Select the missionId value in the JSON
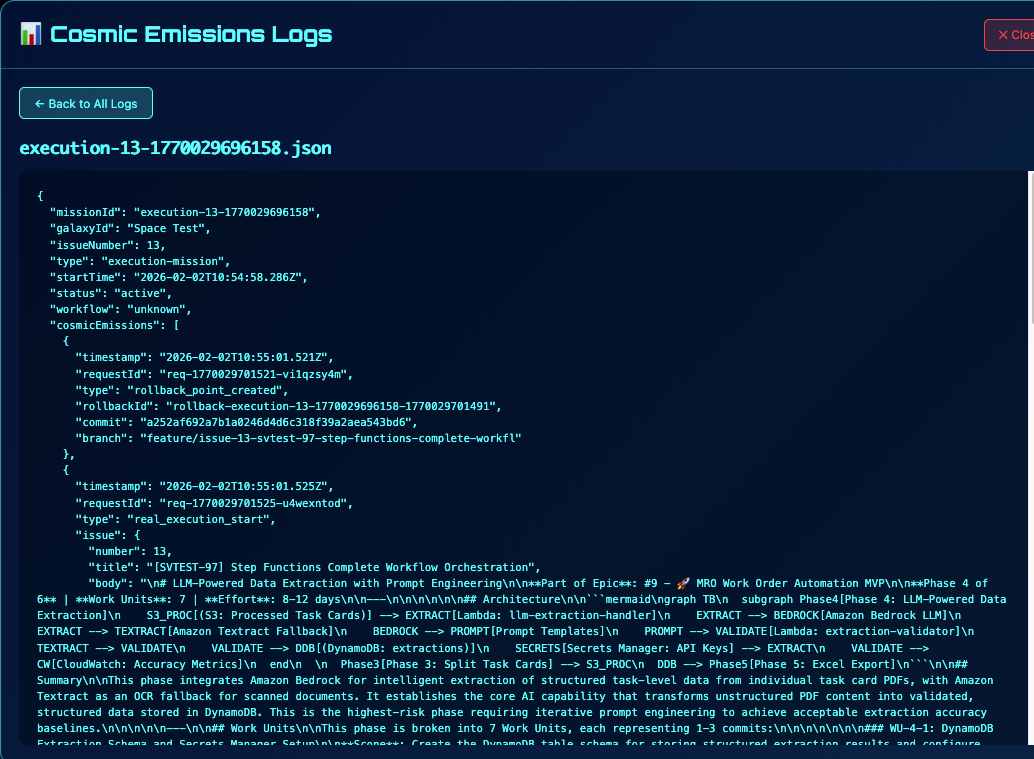The image size is (1034, 759). click(230, 212)
